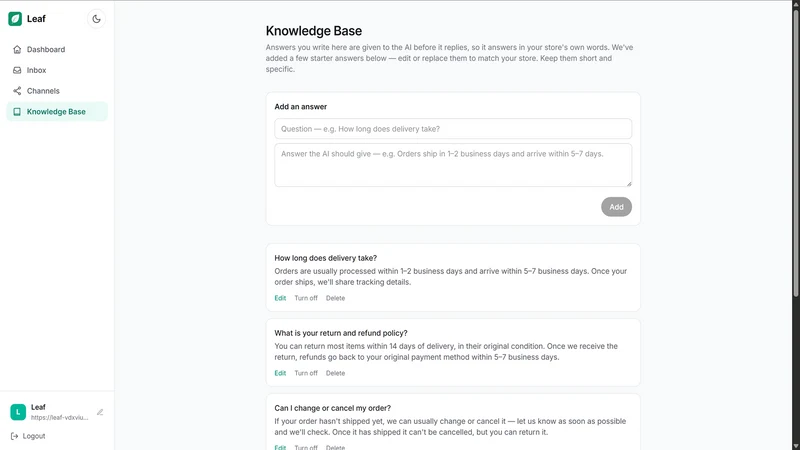
Task: Open the Dashboard page
Action: tap(57, 49)
